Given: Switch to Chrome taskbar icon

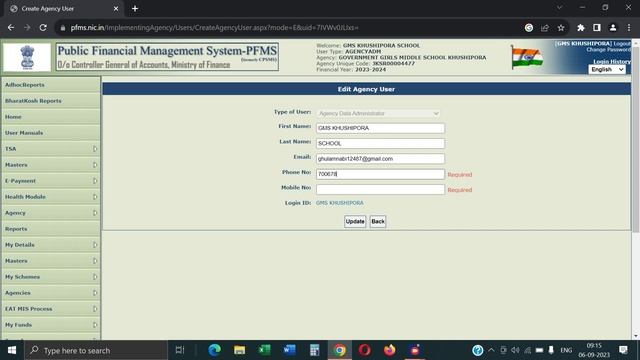Looking at the screenshot, I should 340,350.
